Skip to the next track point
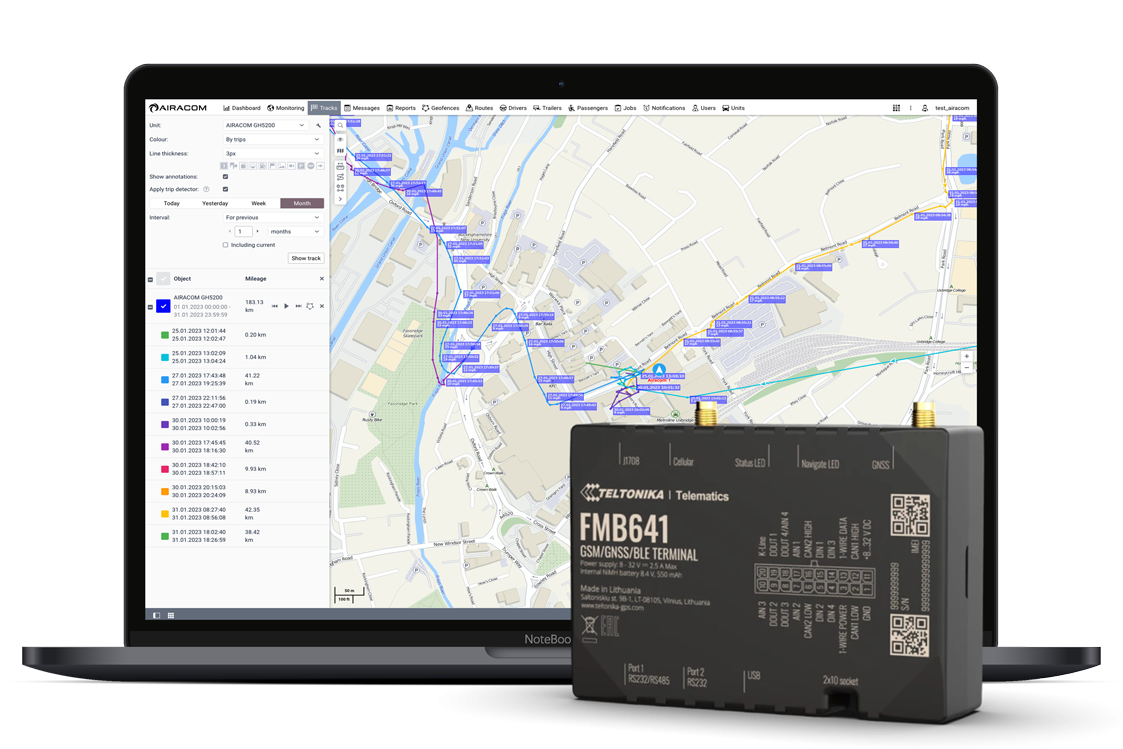The height and width of the screenshot is (749, 1123). coord(298,306)
